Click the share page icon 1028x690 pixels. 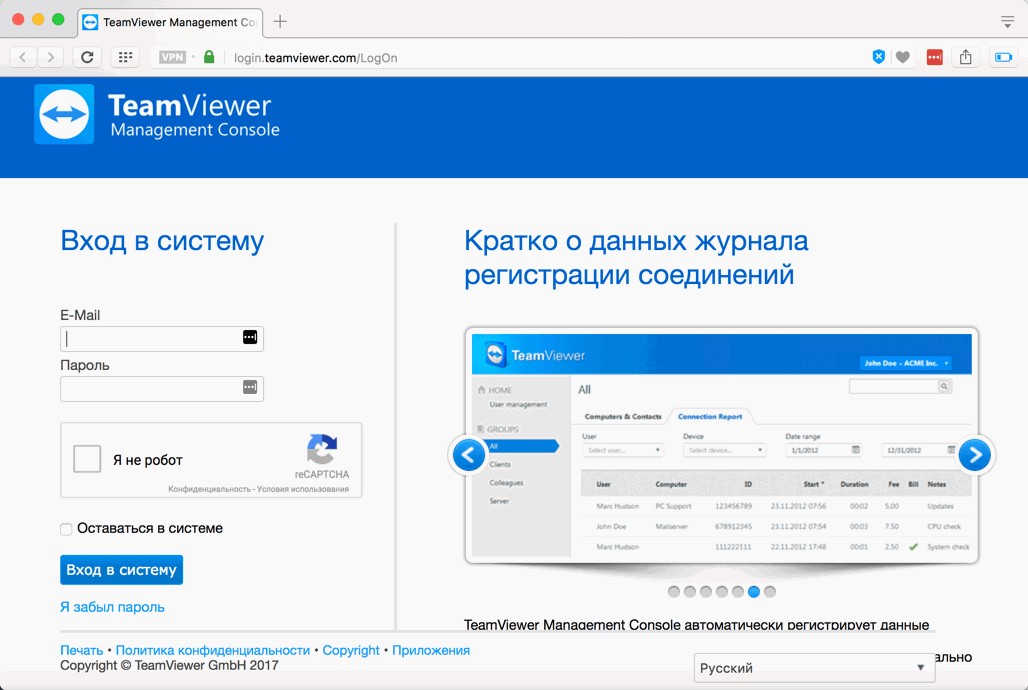(x=966, y=57)
